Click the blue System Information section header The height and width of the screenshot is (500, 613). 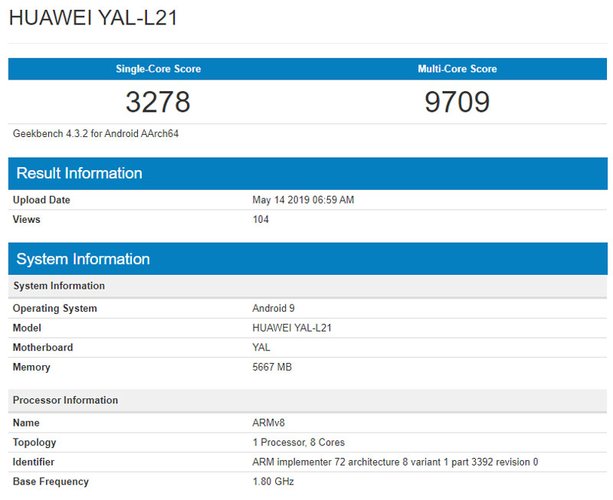[x=308, y=259]
